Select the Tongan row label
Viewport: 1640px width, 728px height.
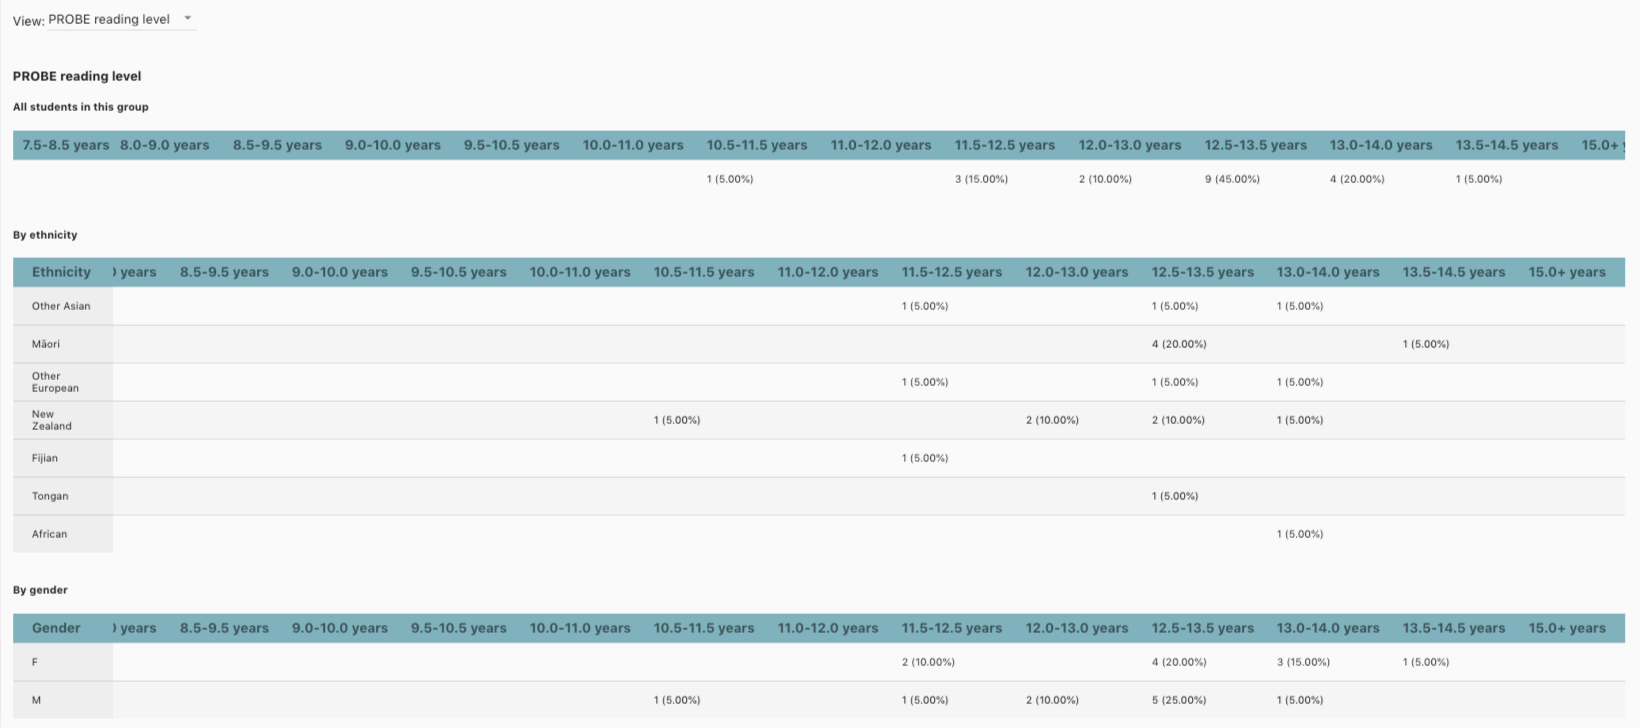tap(50, 496)
